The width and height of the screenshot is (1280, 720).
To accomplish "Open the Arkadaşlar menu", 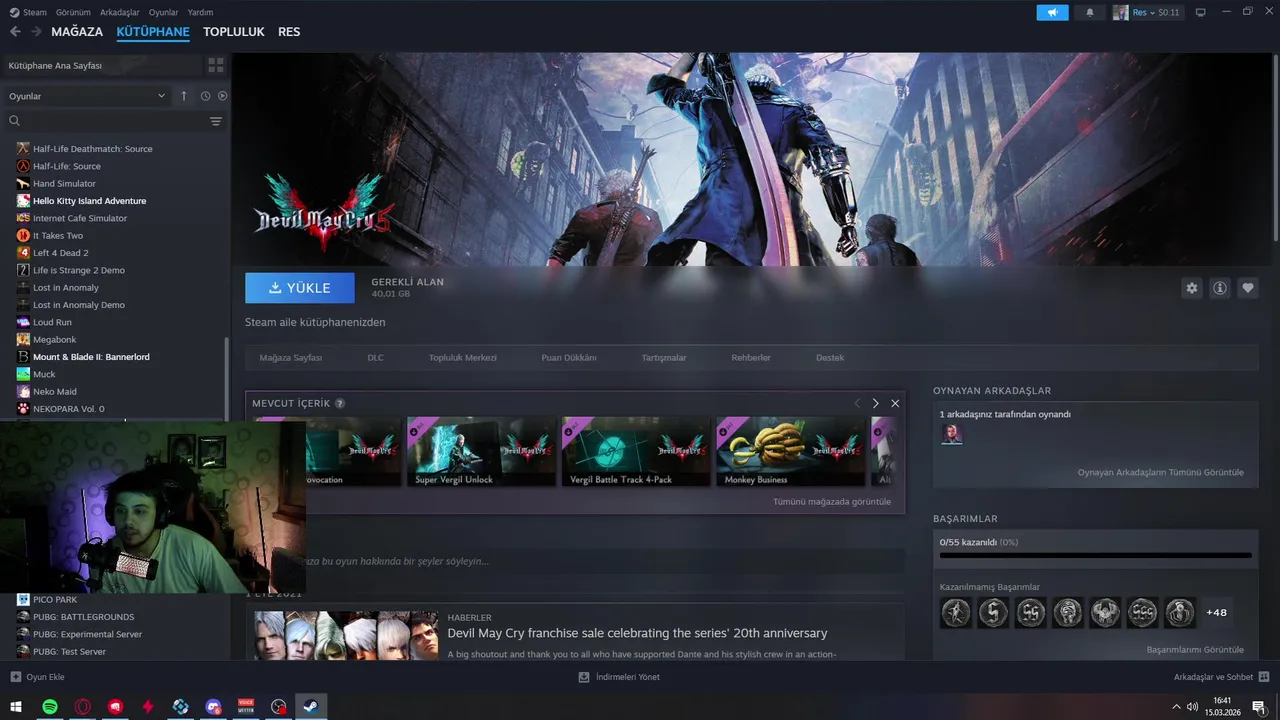I will (x=120, y=12).
